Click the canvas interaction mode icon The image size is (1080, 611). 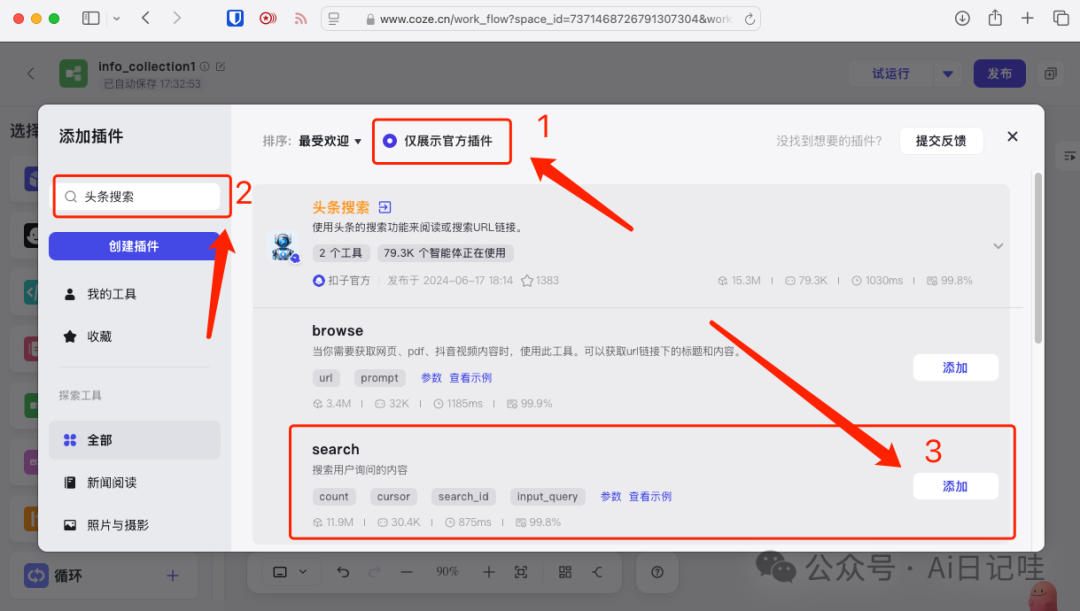[280, 572]
